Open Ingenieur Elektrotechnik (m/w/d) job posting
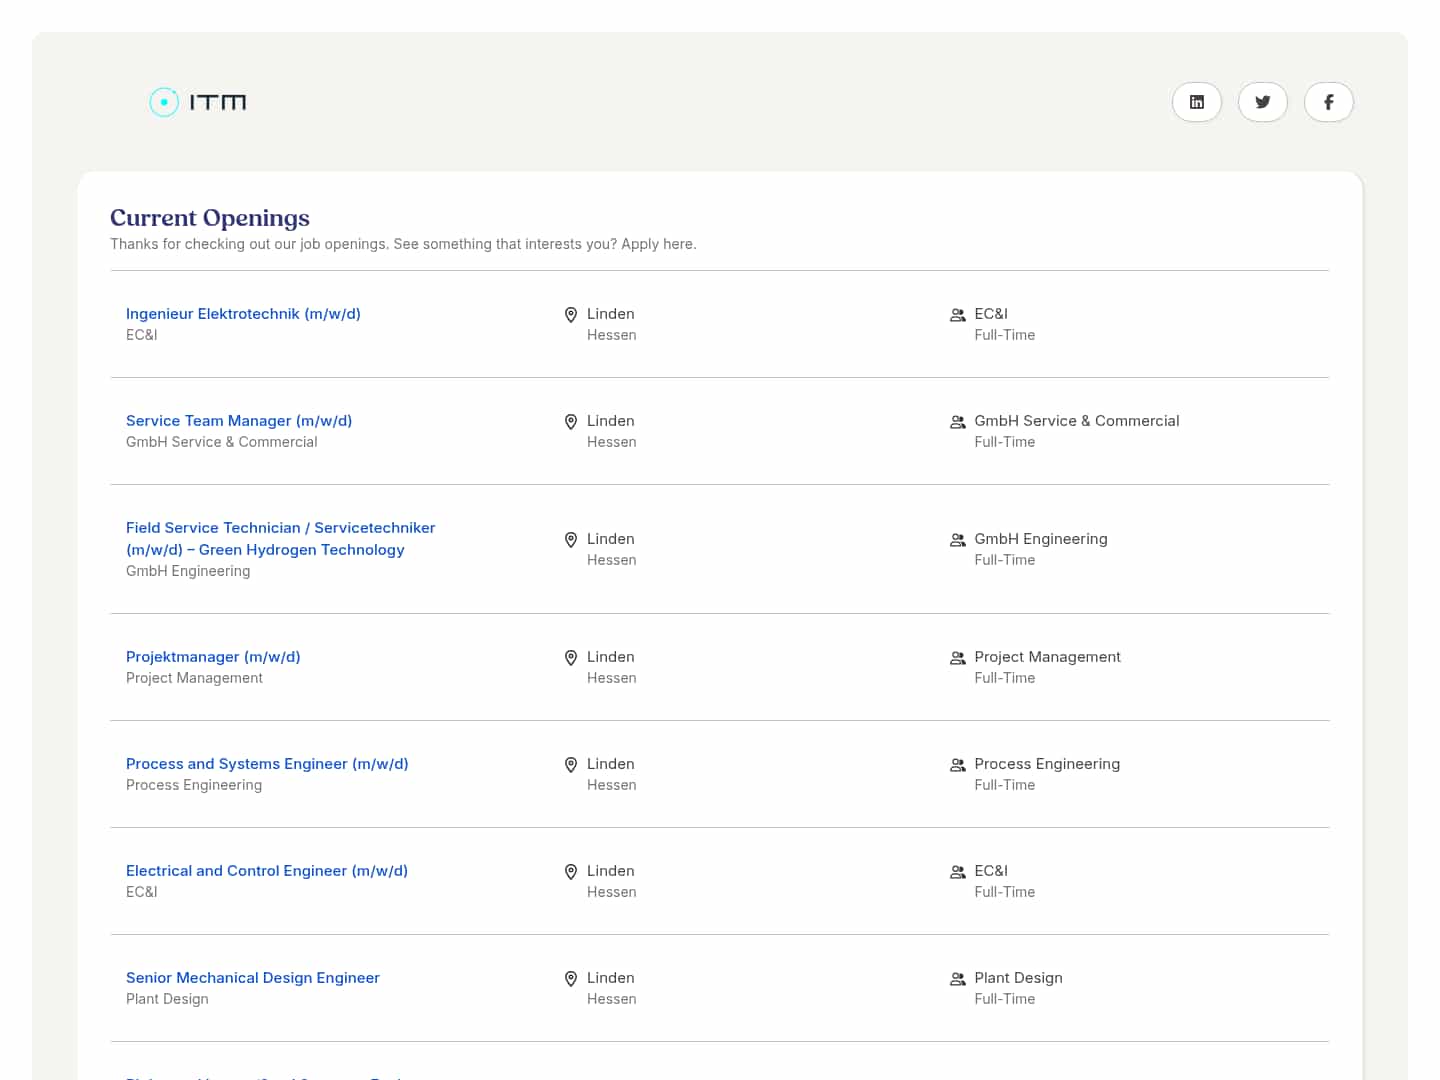 (x=243, y=314)
